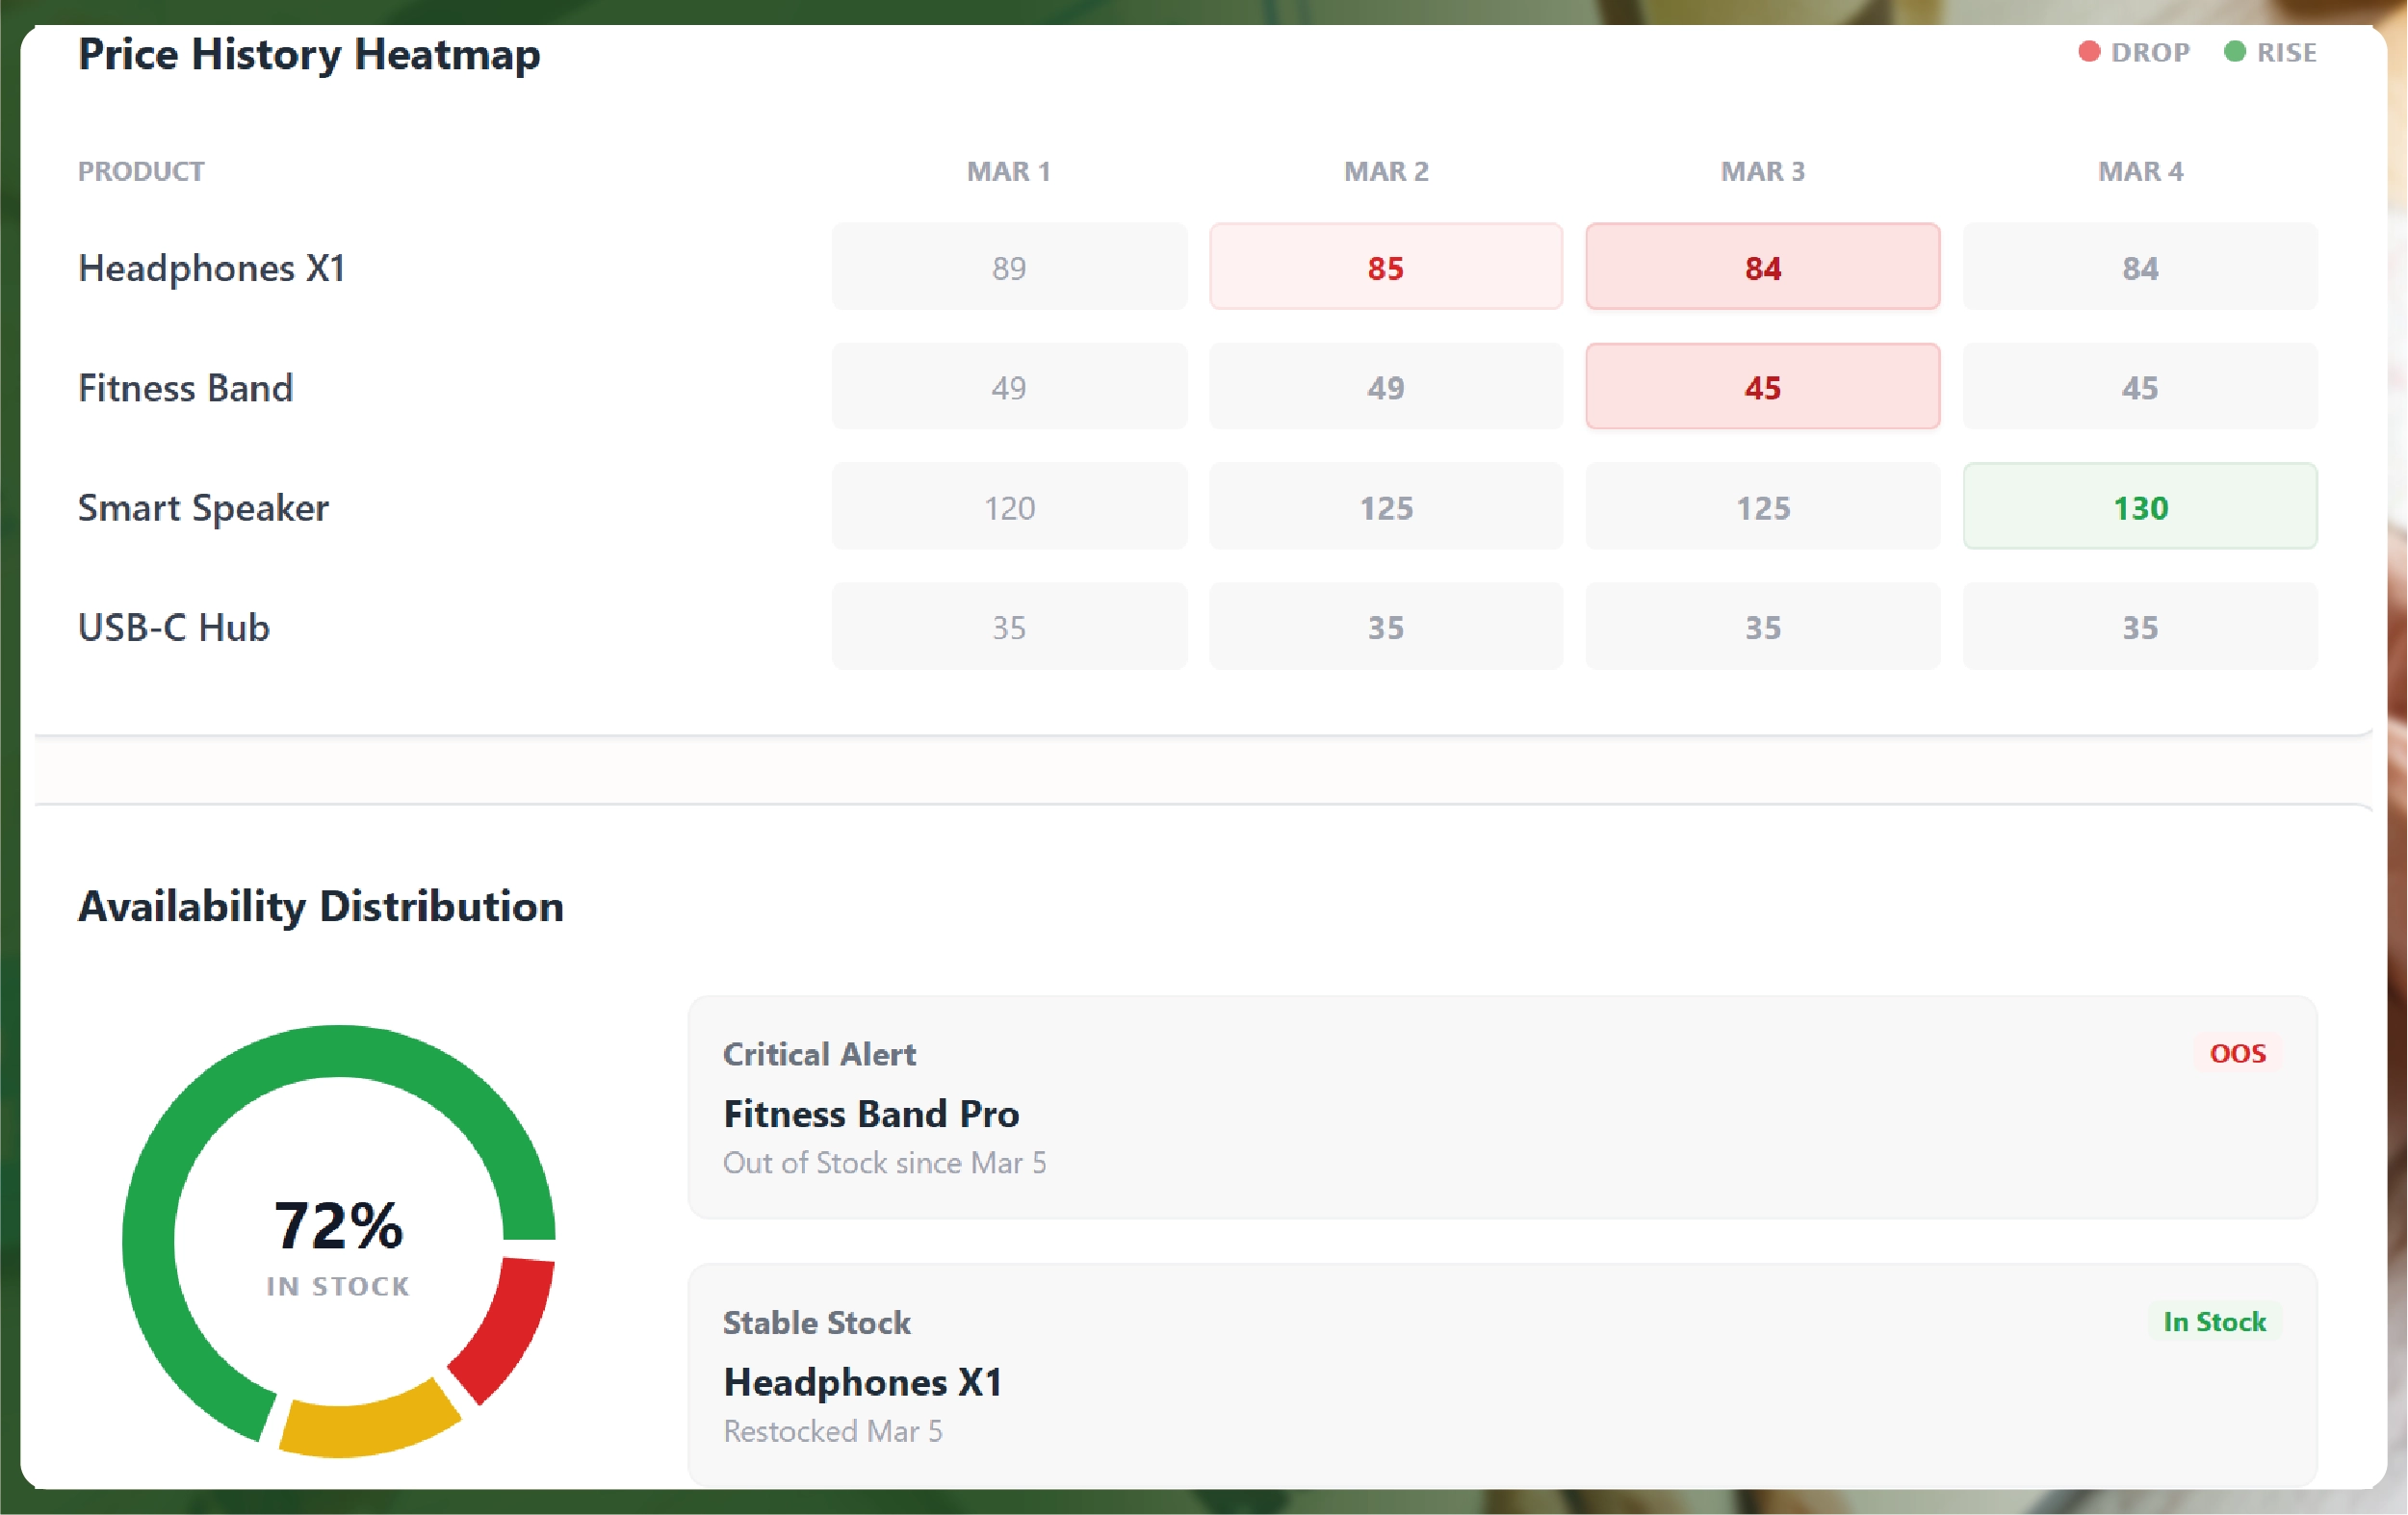Click the In Stock badge on Stable Stock
Screen dimensions: 2408x1515
pyautogui.click(x=2214, y=1321)
